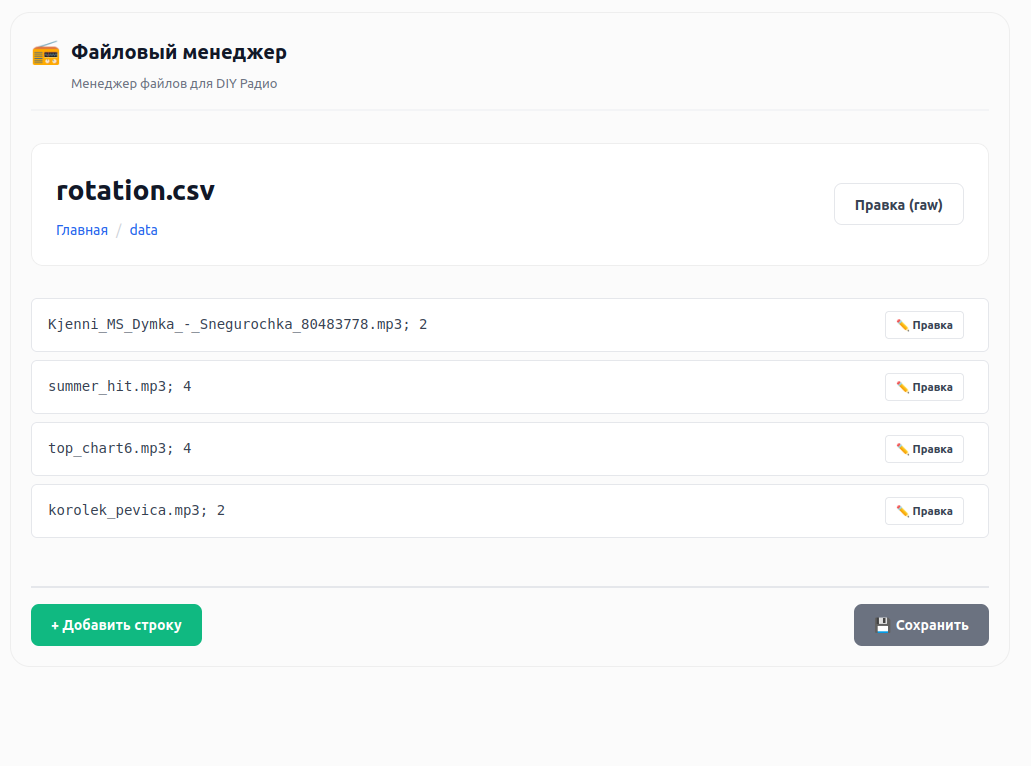Click the value 4 in the top_chart6.mp3 row
Screen dimensions: 1031x766
[x=187, y=449]
